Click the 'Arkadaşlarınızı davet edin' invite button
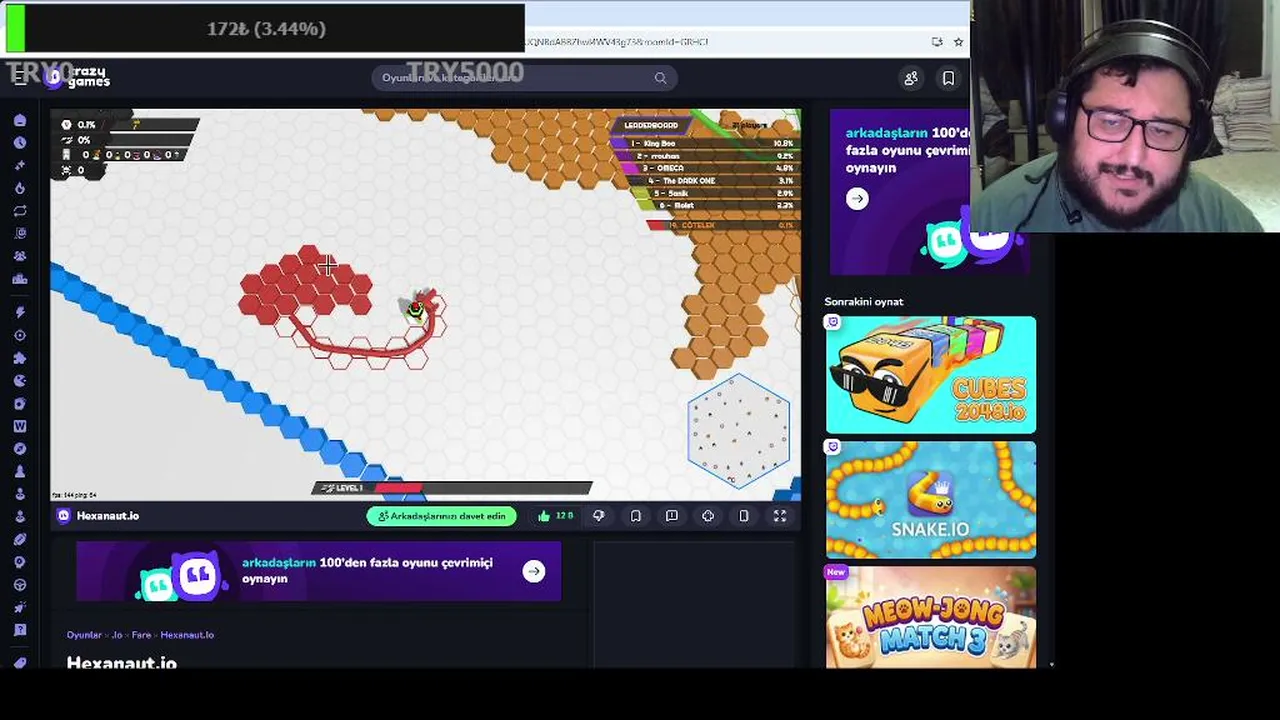 pos(442,516)
